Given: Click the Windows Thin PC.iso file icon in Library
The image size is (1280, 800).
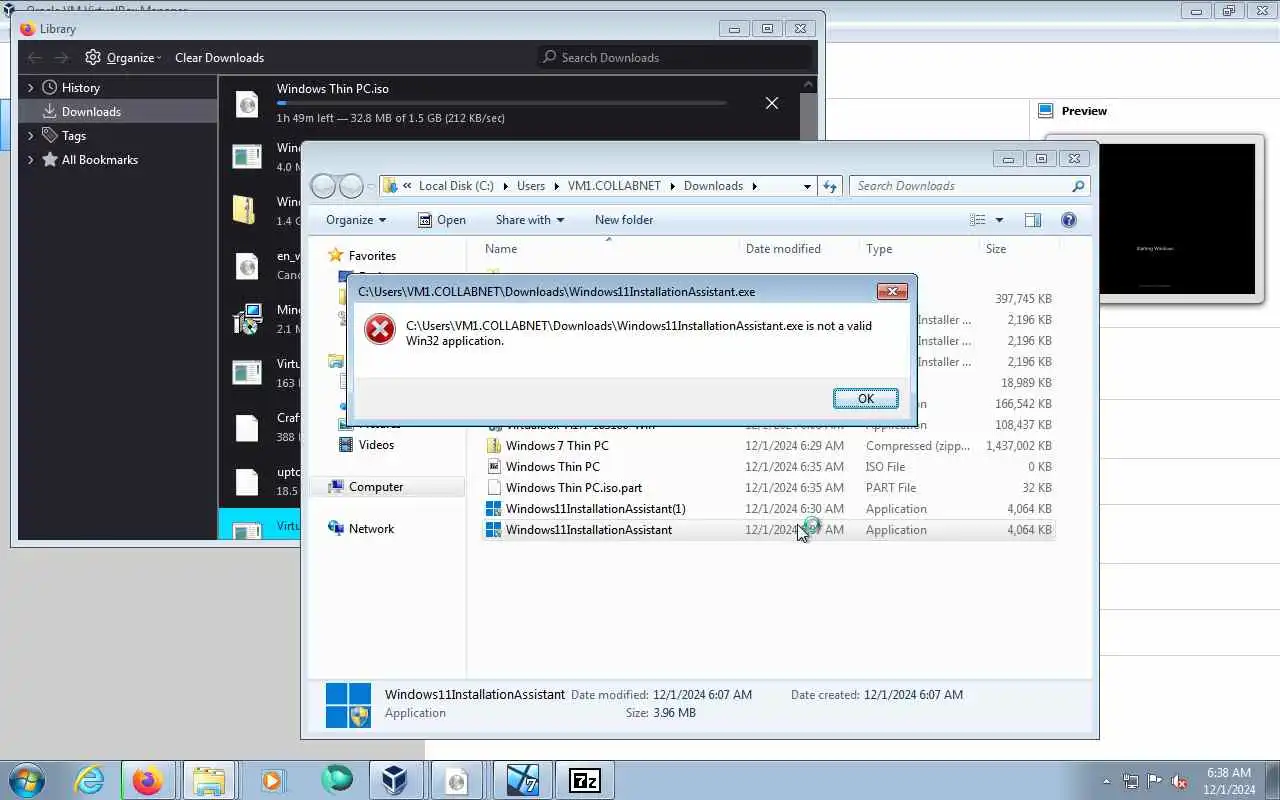Looking at the screenshot, I should 247,103.
